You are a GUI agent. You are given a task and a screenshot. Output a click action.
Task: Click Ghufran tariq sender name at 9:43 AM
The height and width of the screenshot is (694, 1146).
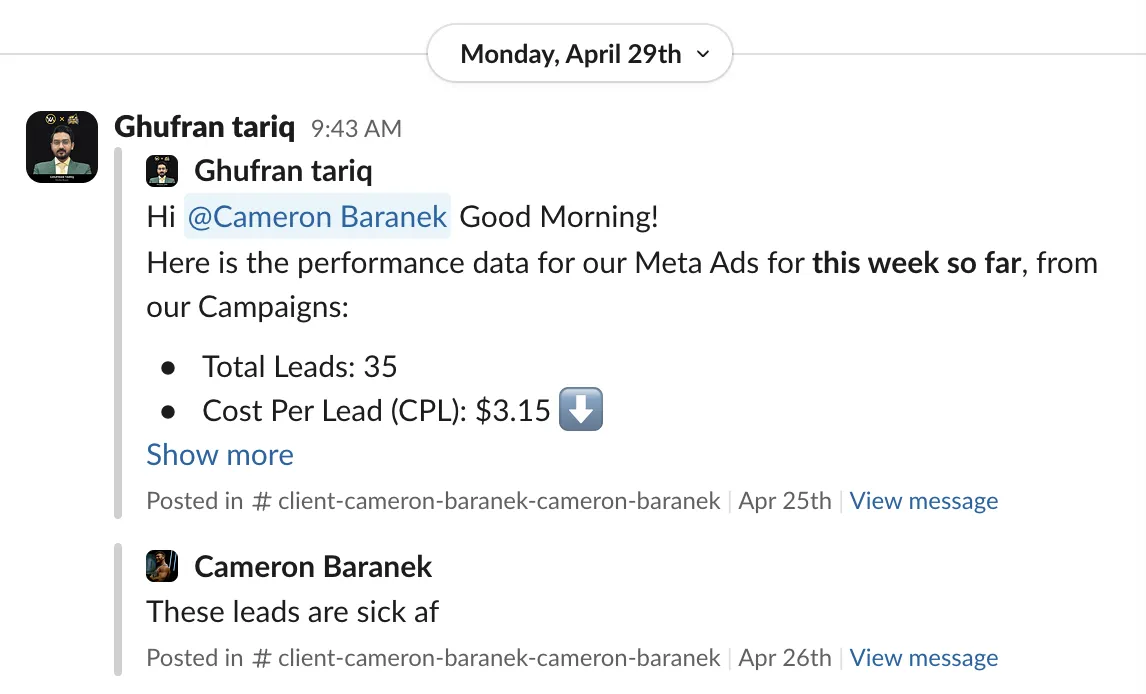pyautogui.click(x=205, y=127)
